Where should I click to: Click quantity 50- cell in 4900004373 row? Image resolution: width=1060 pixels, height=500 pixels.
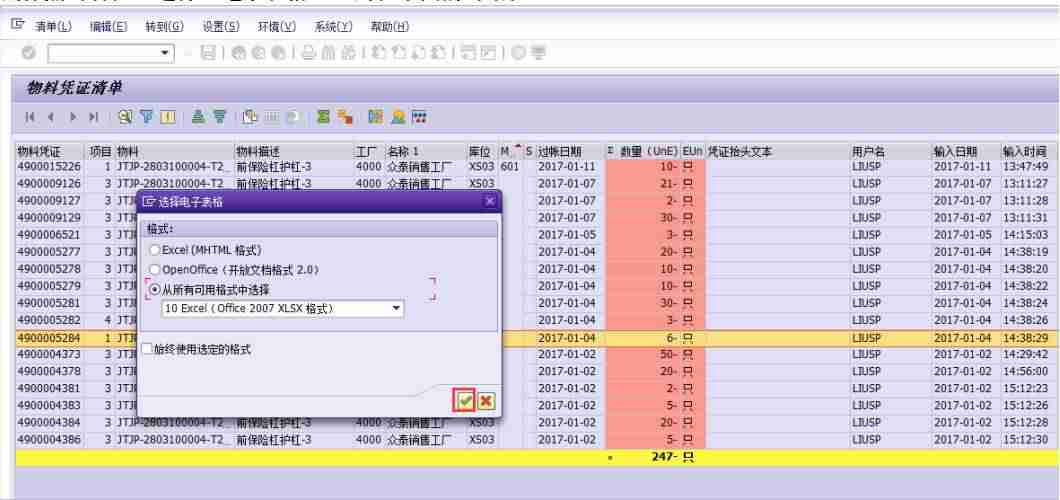(x=644, y=354)
